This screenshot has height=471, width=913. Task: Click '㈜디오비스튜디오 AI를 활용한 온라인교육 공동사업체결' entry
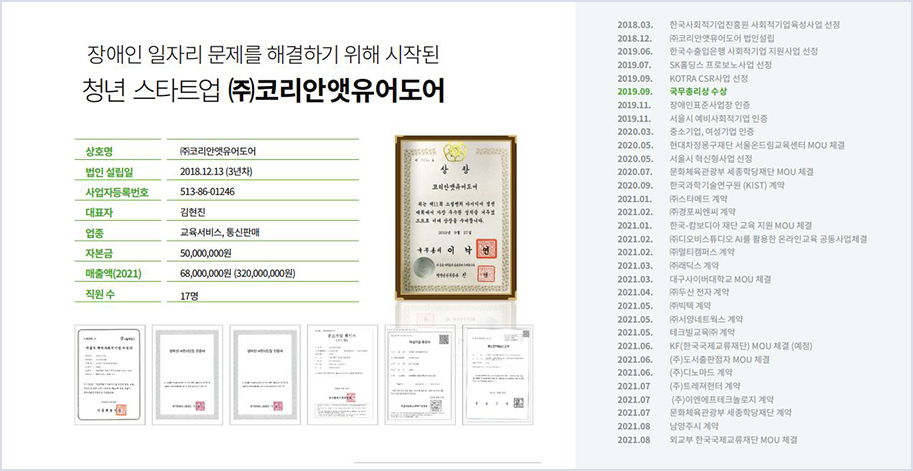[769, 239]
